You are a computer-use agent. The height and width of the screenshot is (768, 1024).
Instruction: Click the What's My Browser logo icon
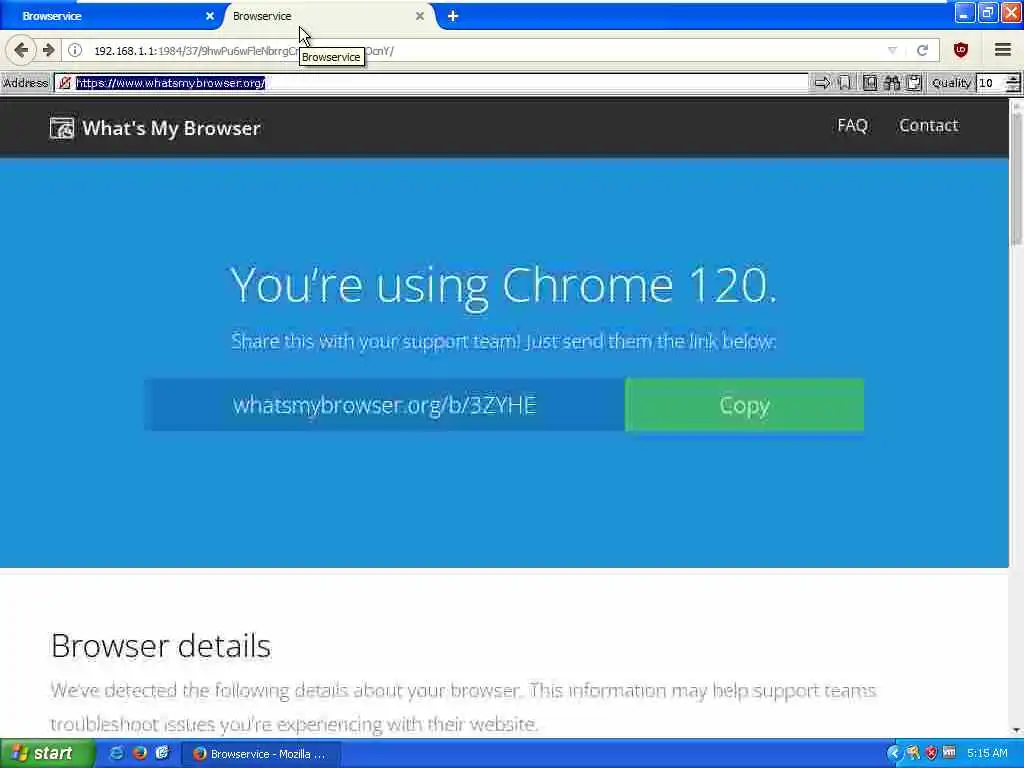pyautogui.click(x=62, y=128)
